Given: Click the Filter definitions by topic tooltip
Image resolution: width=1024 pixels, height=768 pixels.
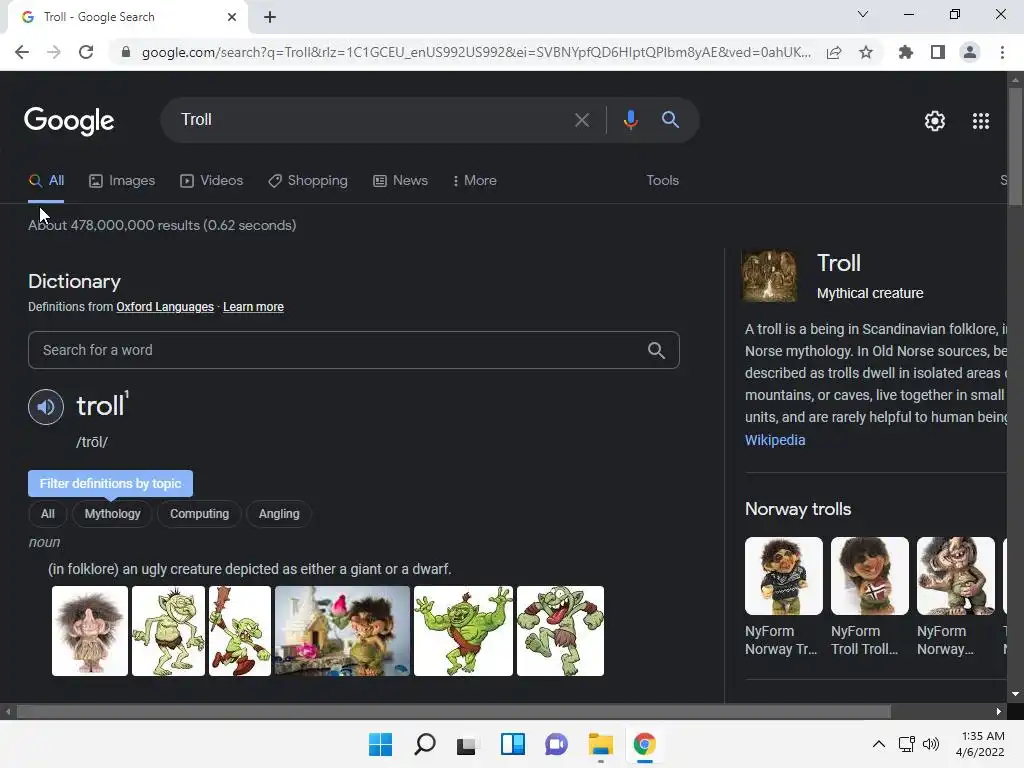Looking at the screenshot, I should pyautogui.click(x=110, y=484).
